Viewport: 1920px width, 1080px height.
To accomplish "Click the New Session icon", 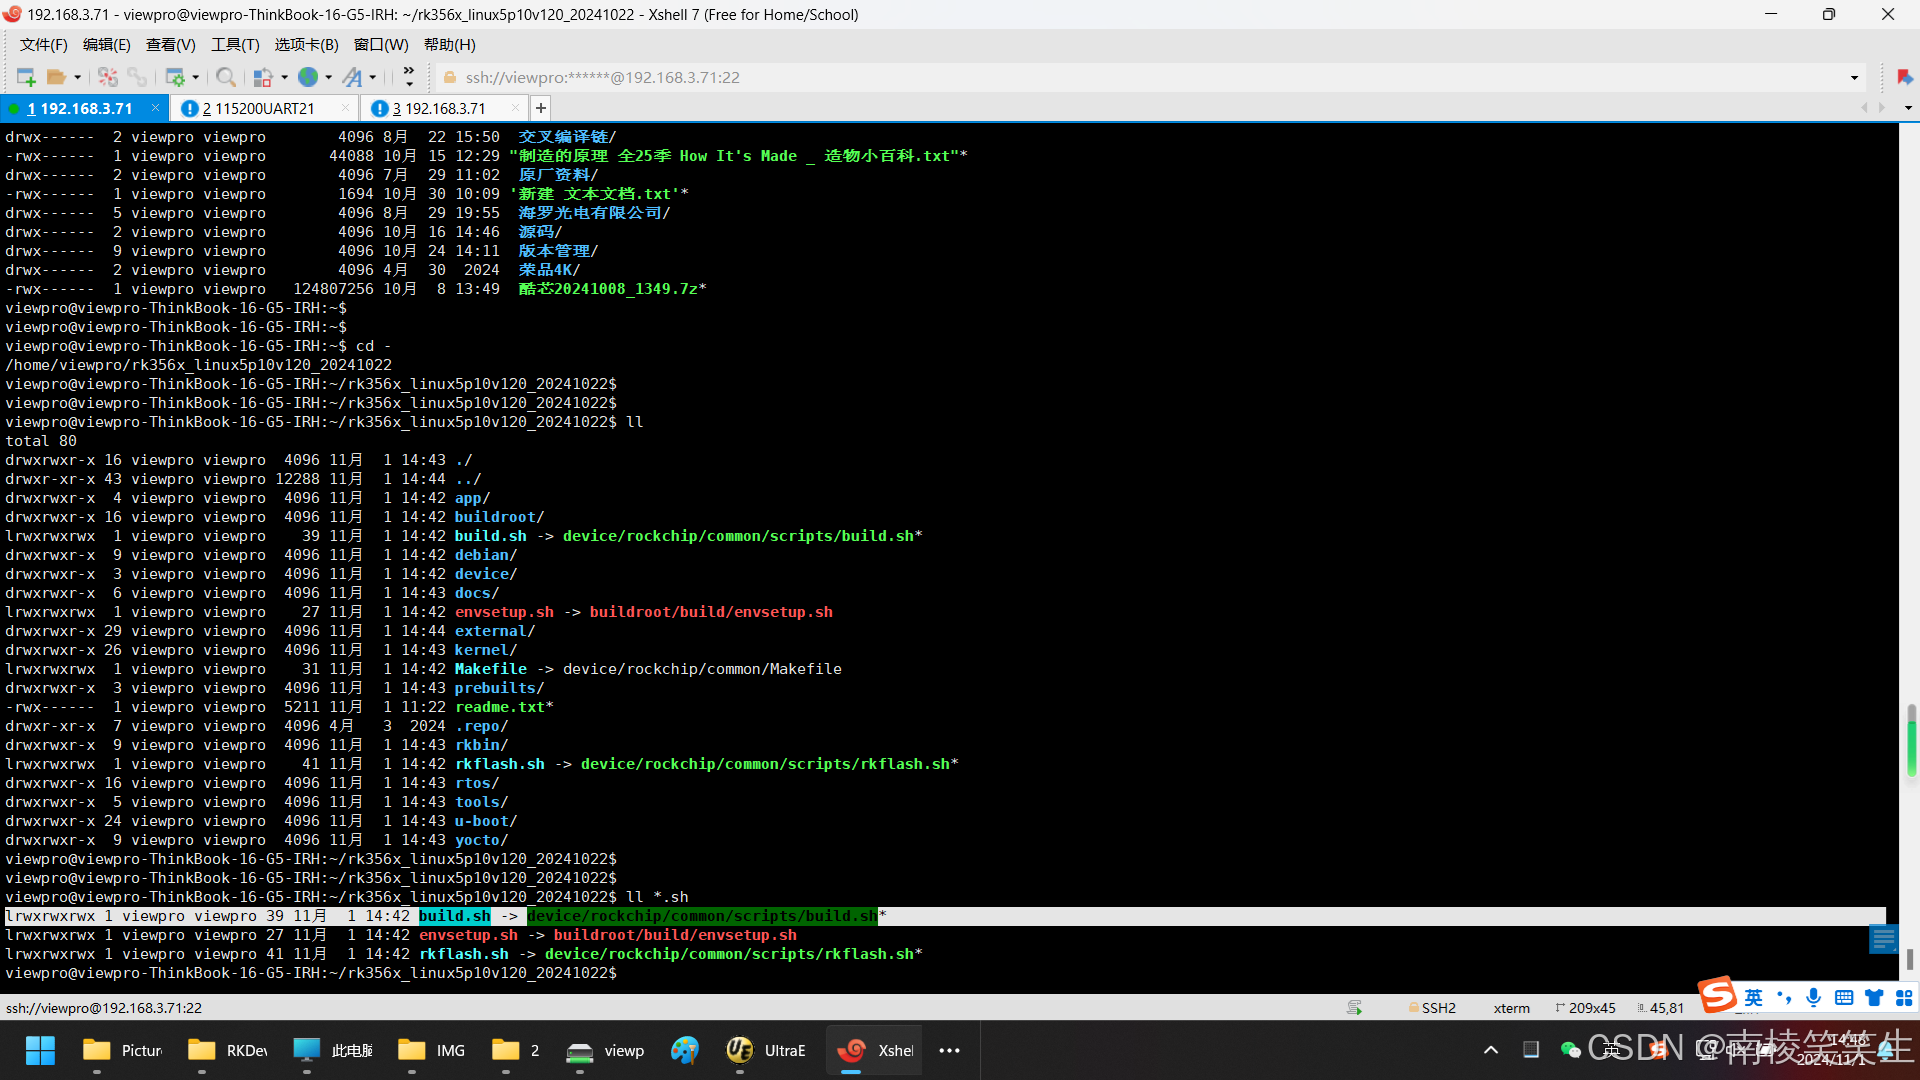I will (x=26, y=77).
